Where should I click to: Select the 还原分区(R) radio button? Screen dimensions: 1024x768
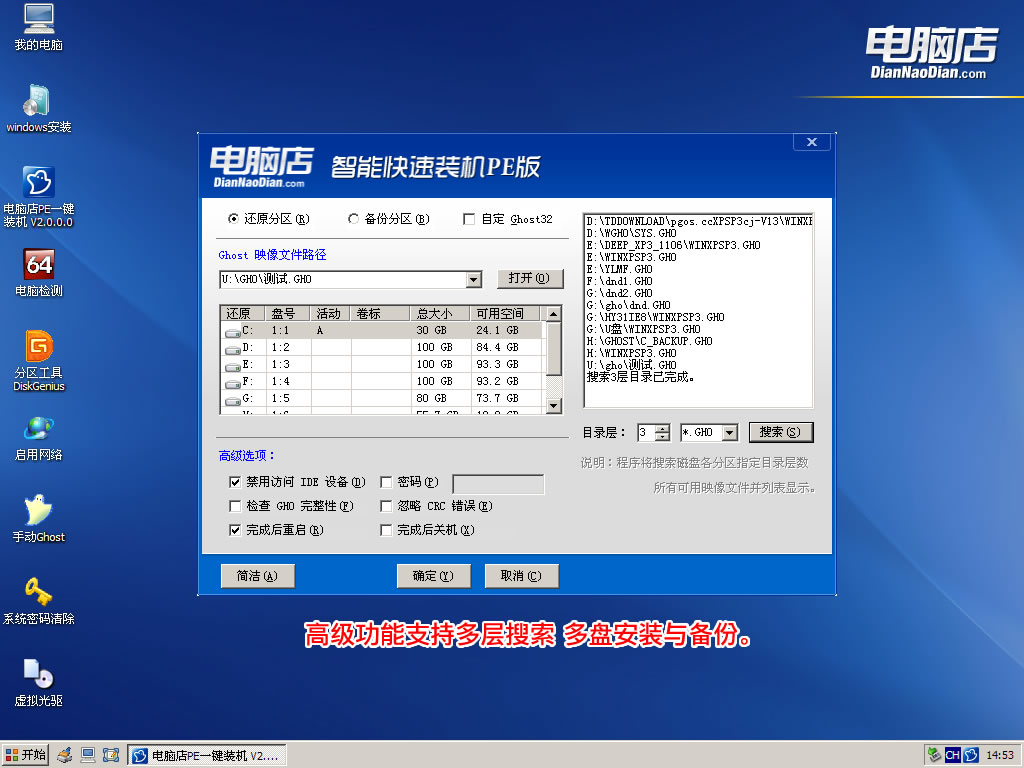(233, 219)
